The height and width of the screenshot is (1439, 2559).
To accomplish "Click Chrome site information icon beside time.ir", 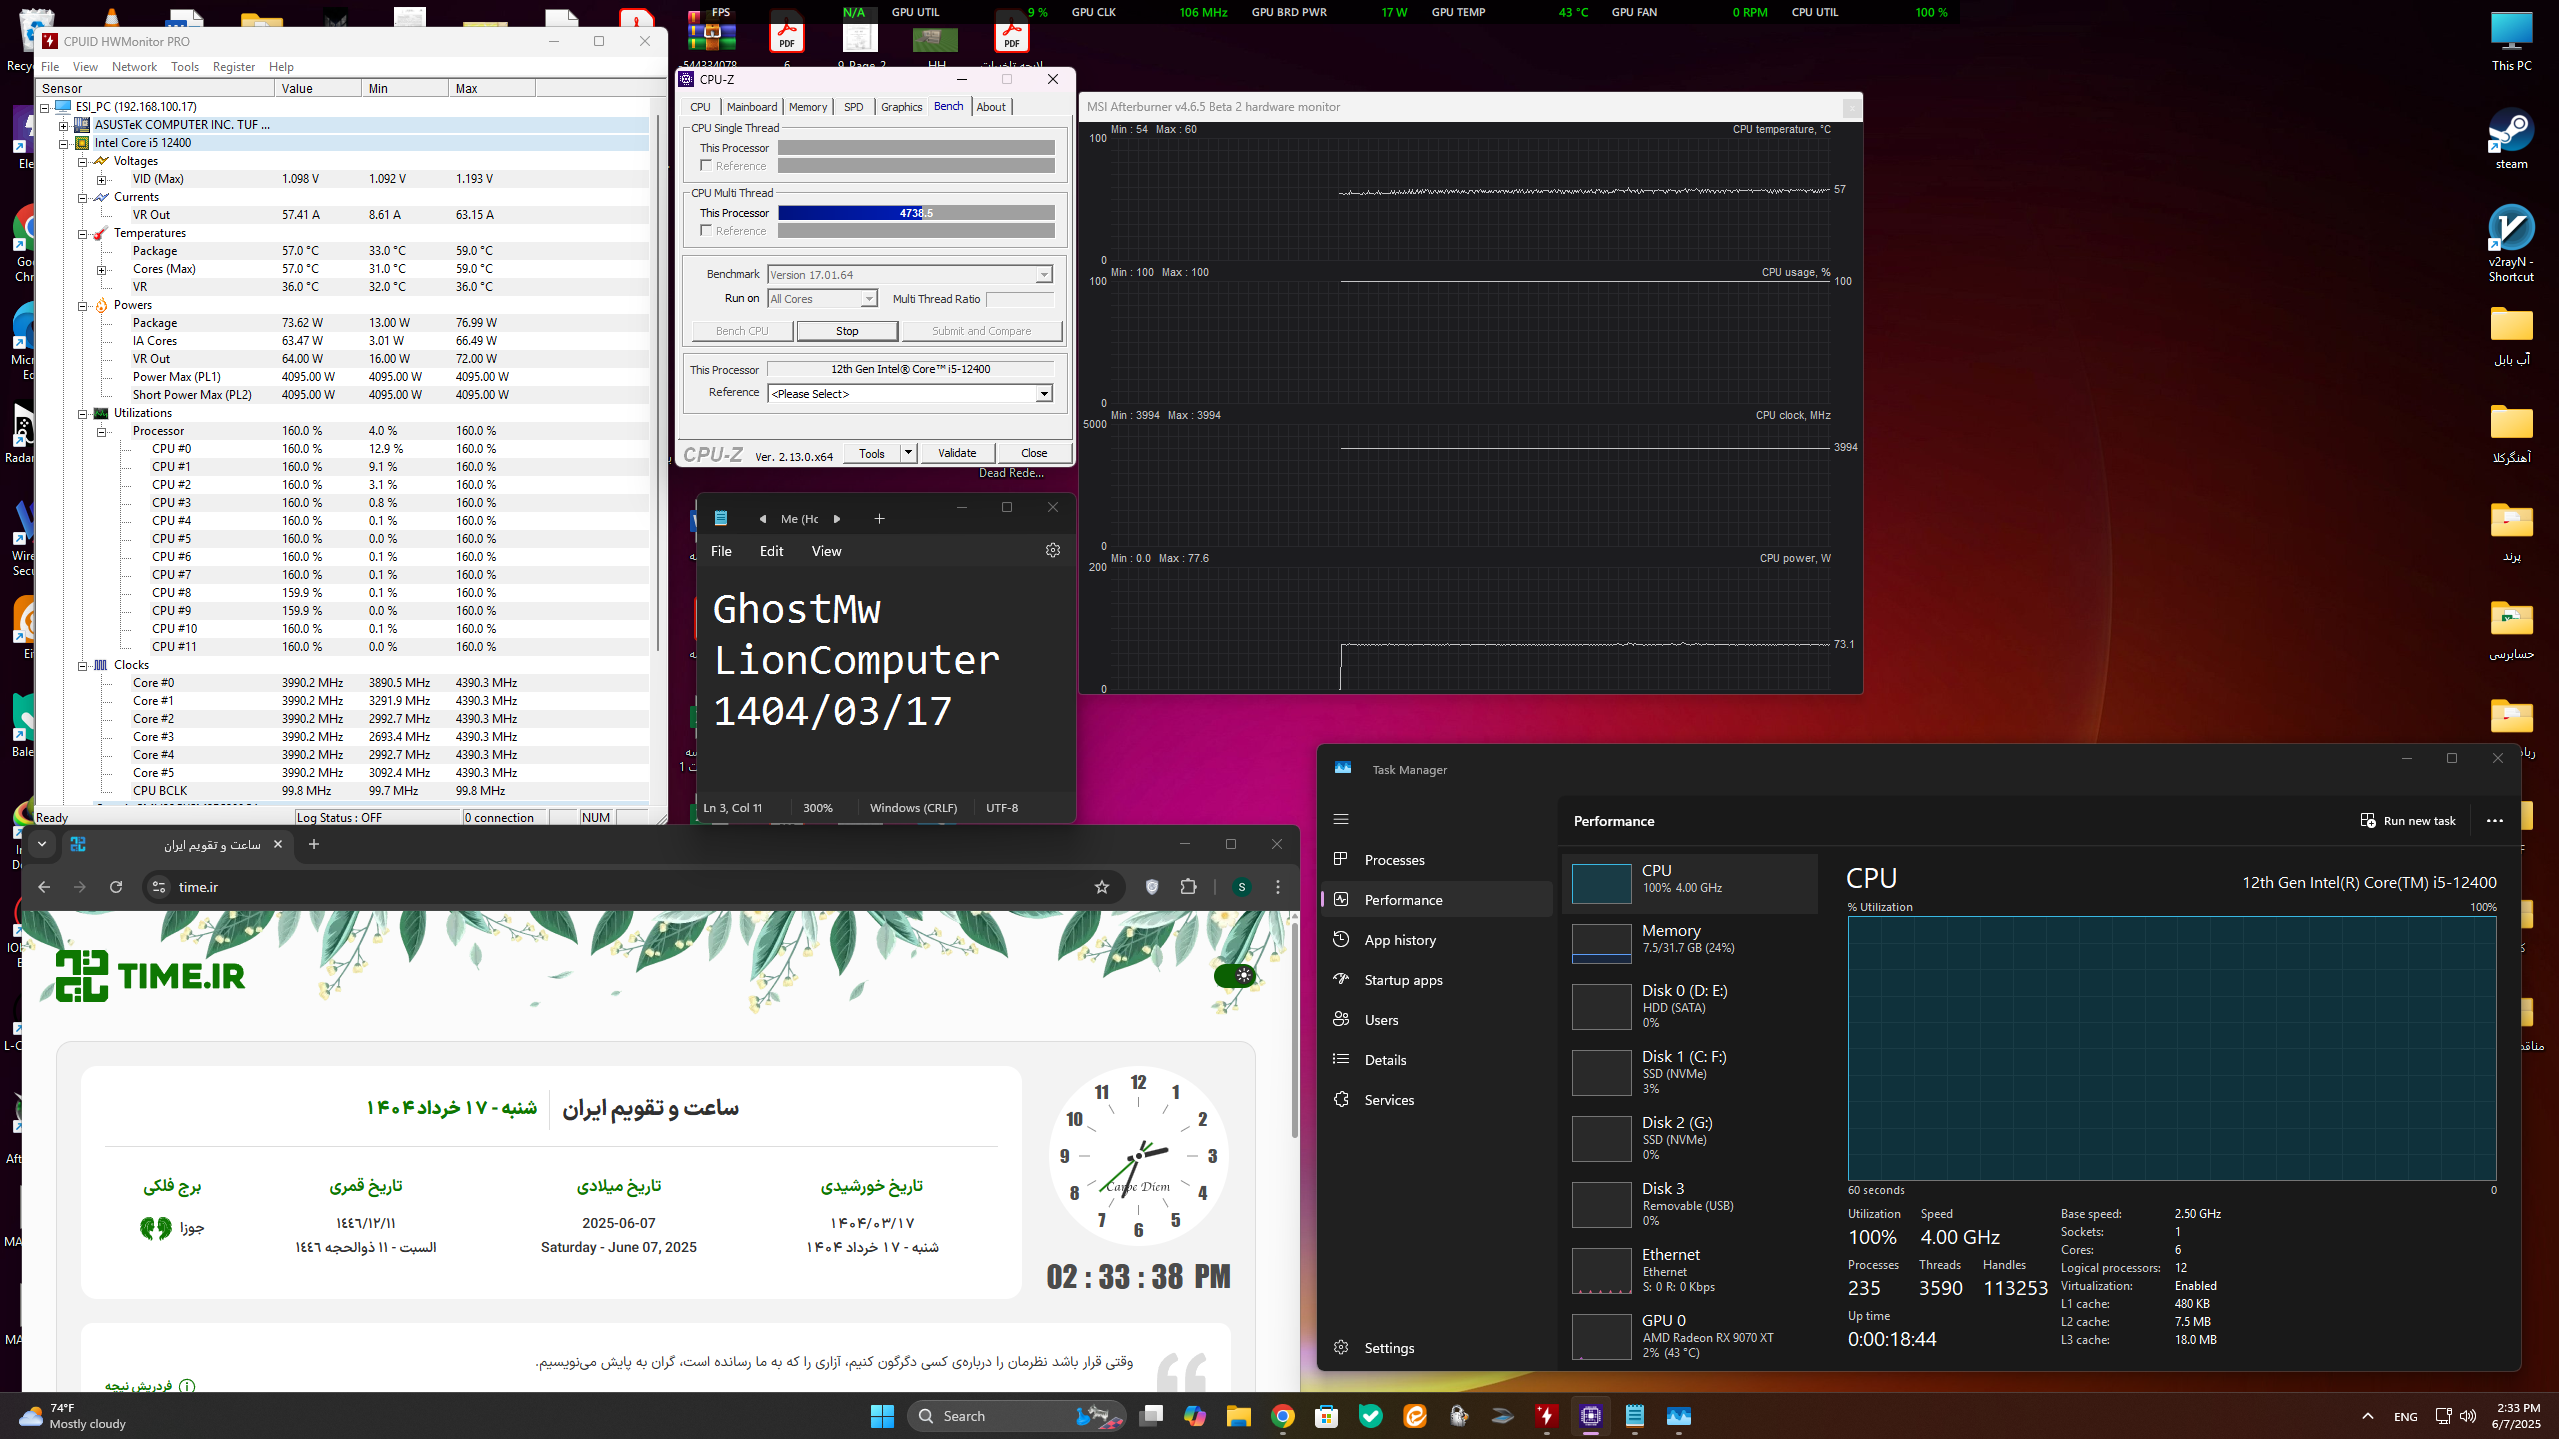I will 158,887.
